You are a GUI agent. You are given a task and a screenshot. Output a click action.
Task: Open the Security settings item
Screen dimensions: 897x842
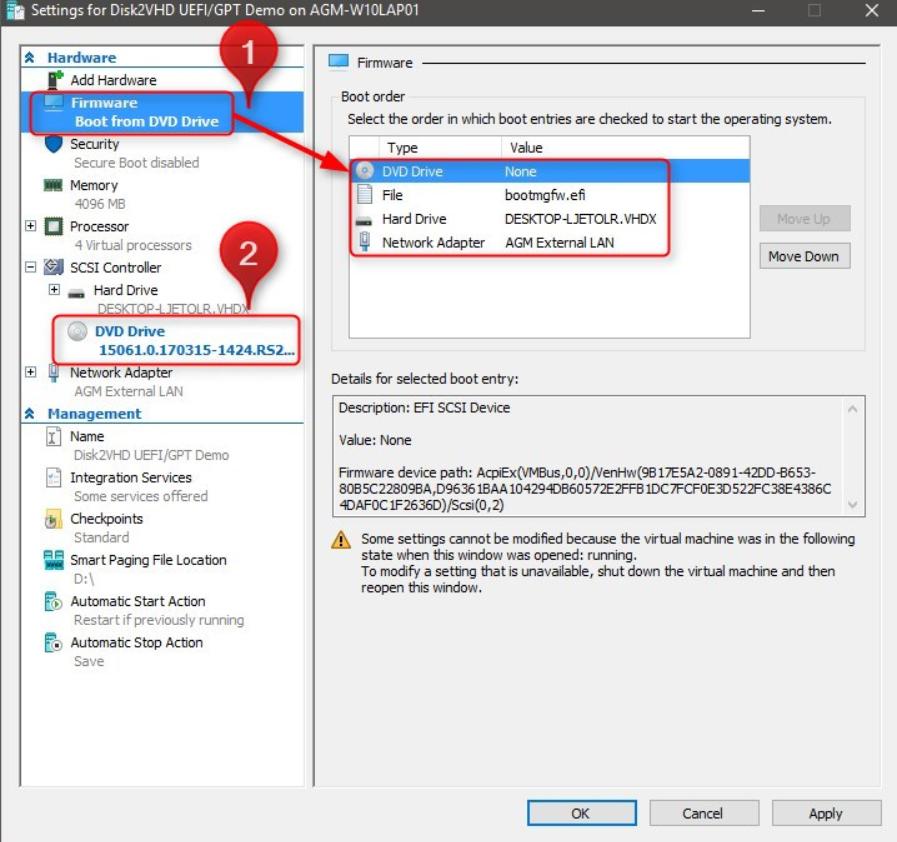[94, 144]
